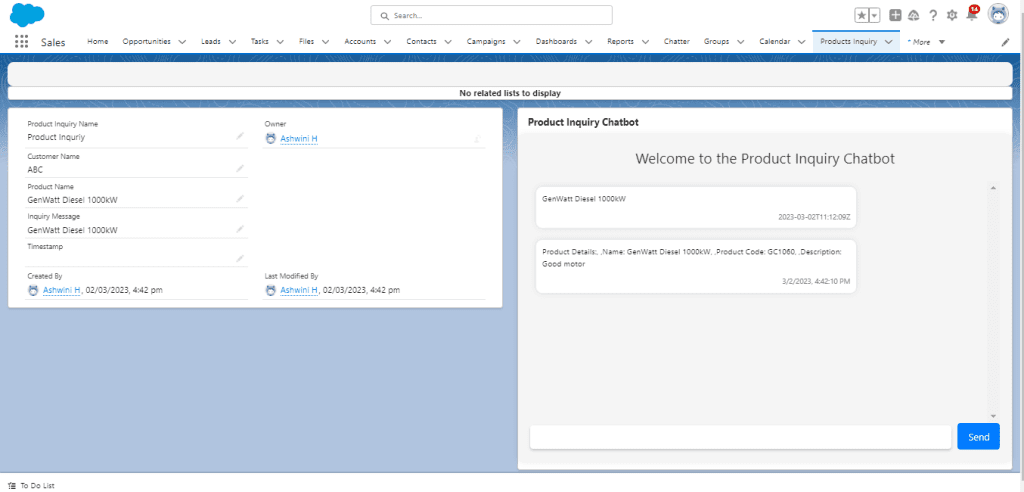Image resolution: width=1024 pixels, height=492 pixels.
Task: Go to the Home tab
Action: click(98, 41)
